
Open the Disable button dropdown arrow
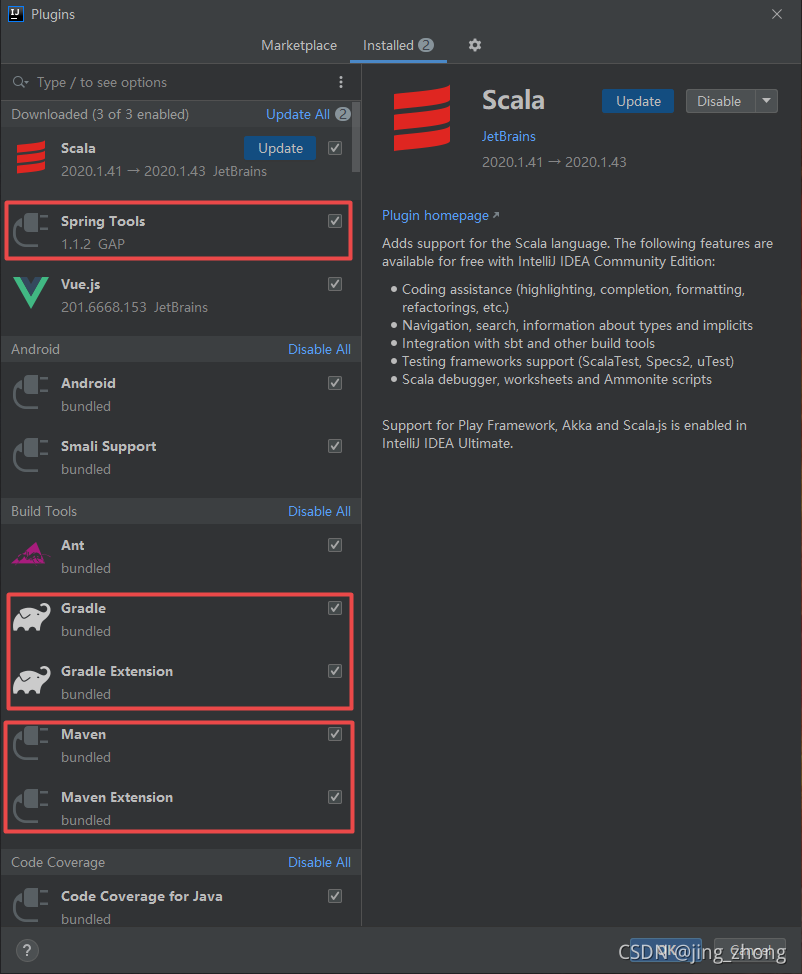767,101
